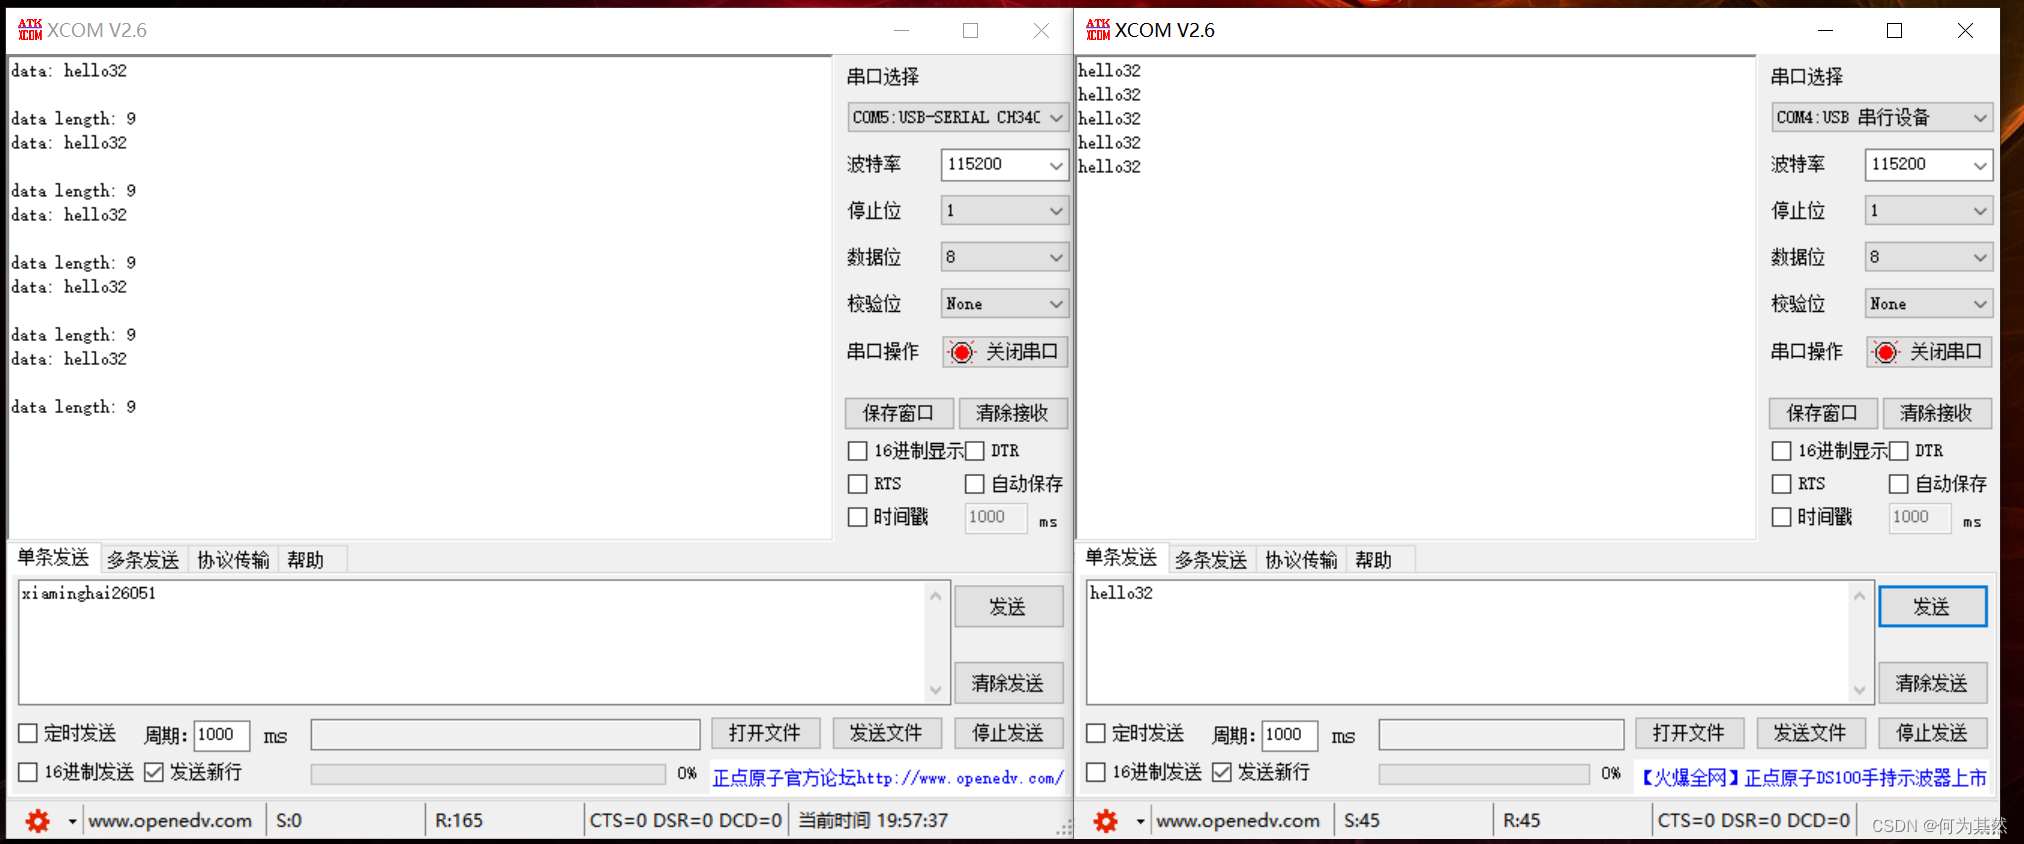Image resolution: width=2024 pixels, height=844 pixels.
Task: Open 停止位 dropdown in left window
Action: pyautogui.click(x=1005, y=211)
